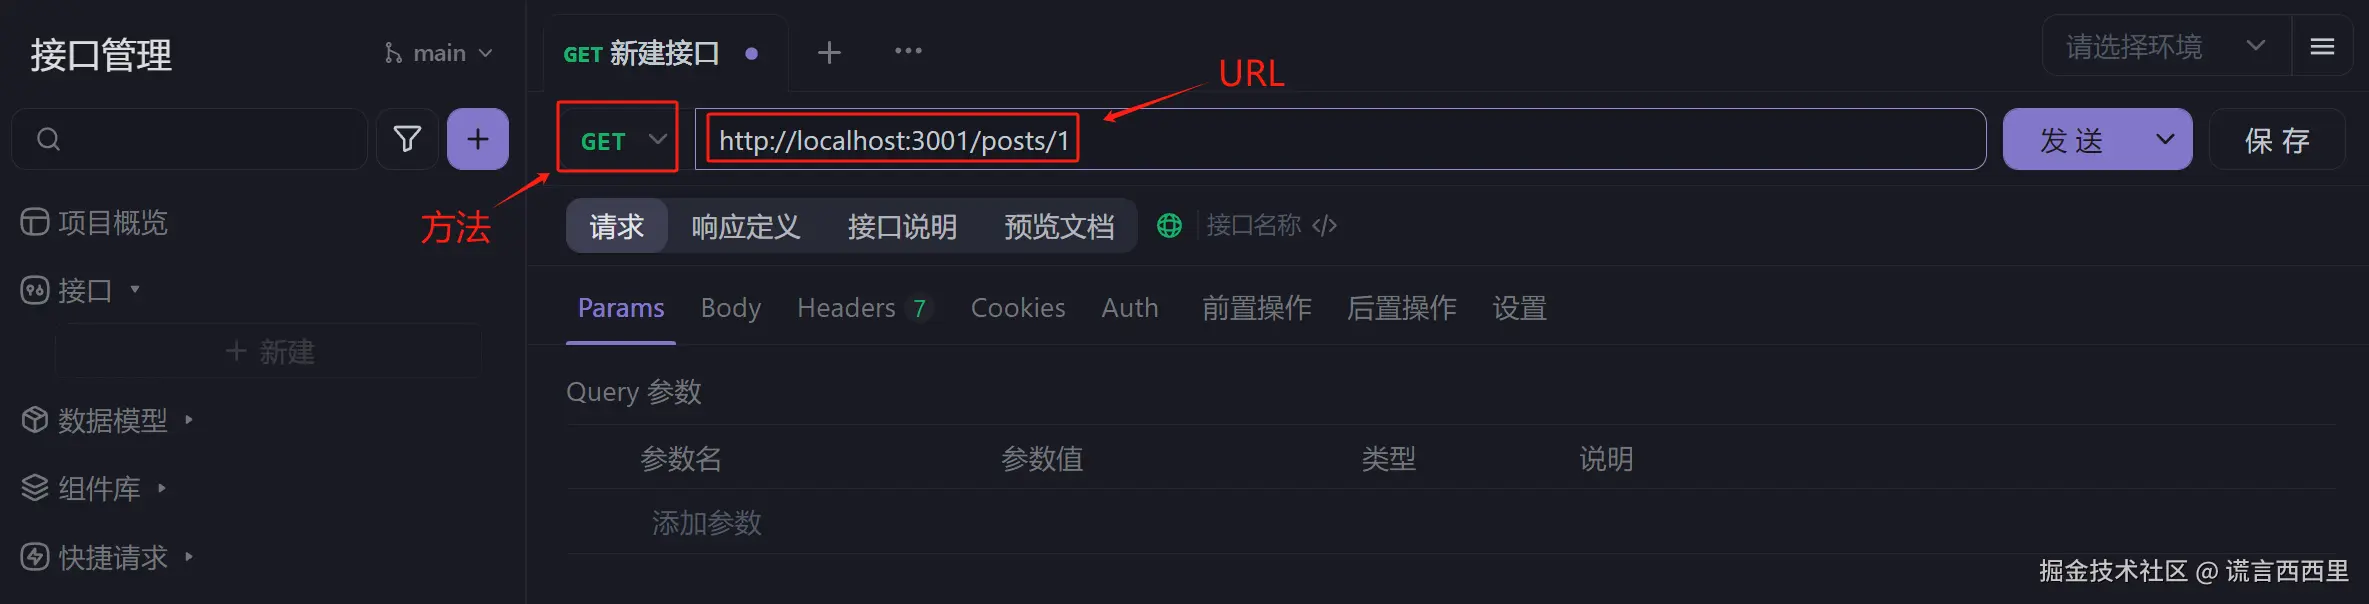2369x604 pixels.
Task: Click the 新建 button under 接口
Action: 269,352
